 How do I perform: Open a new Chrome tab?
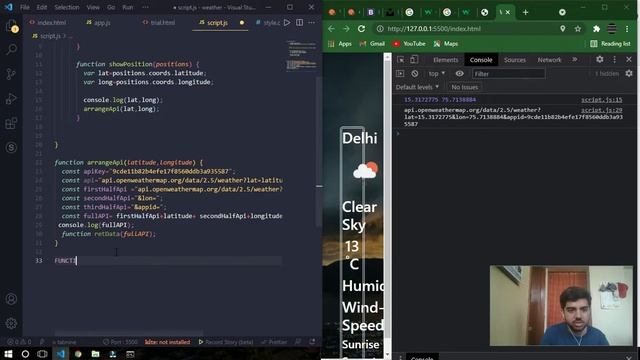[525, 12]
